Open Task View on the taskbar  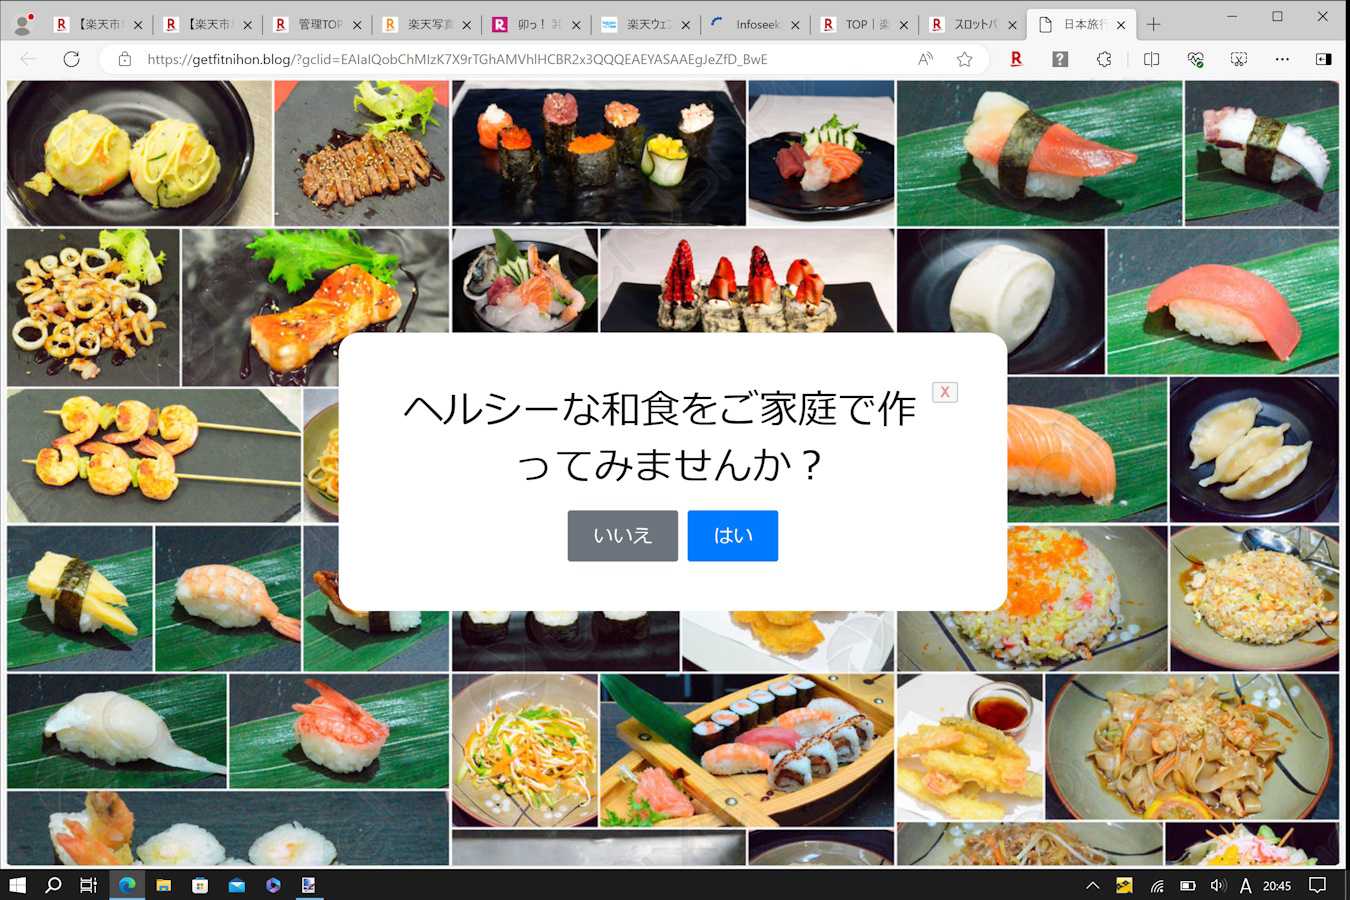pyautogui.click(x=89, y=885)
